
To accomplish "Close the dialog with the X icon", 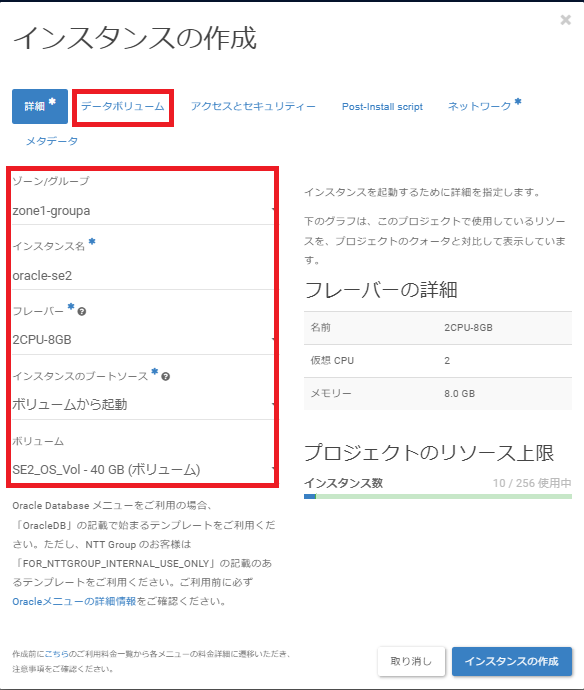I will click(566, 20).
